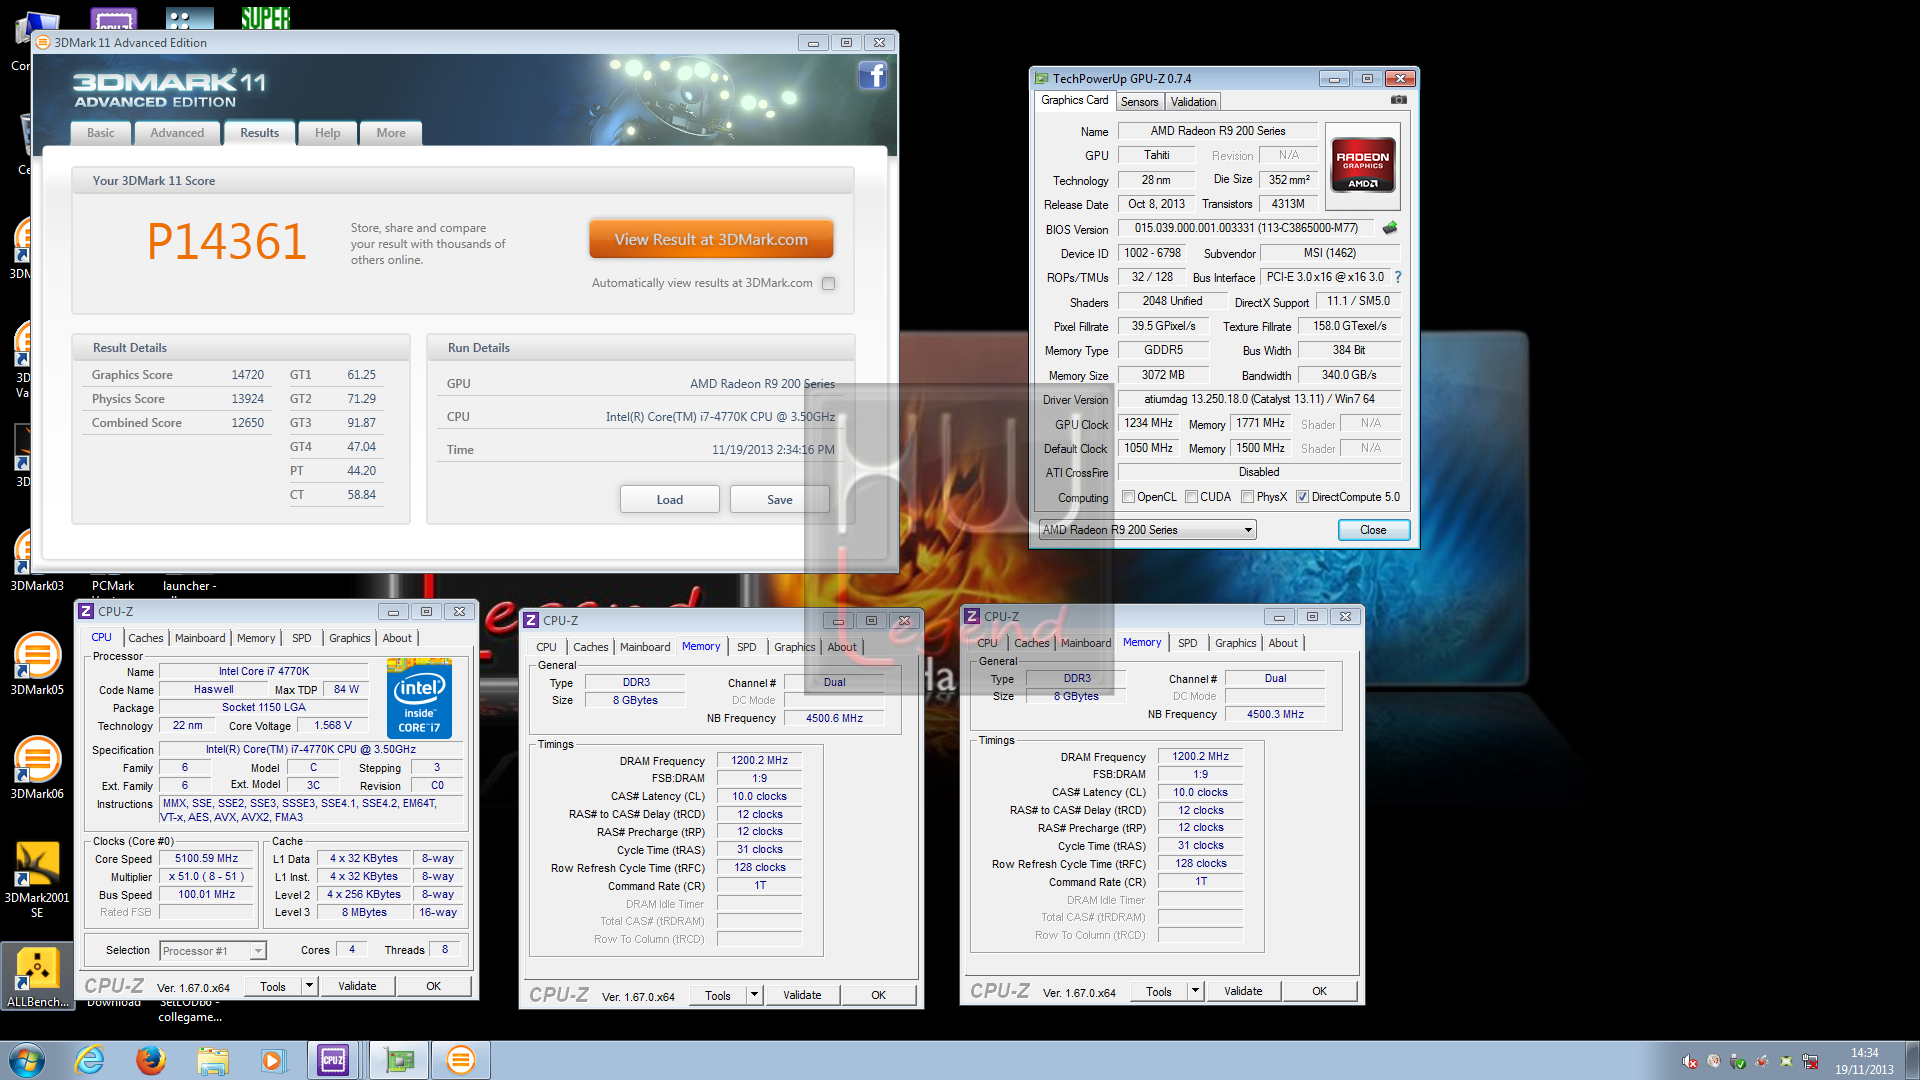
Task: Open the More tab in 3DMark 11
Action: click(391, 133)
